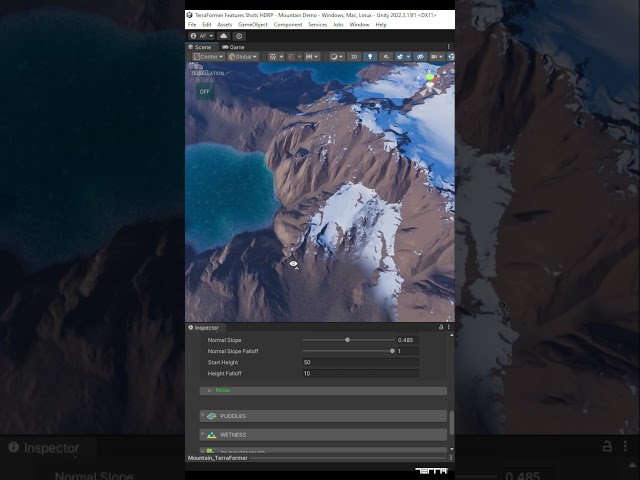
Task: Click the orientation gizmo center cube
Action: click(x=429, y=86)
